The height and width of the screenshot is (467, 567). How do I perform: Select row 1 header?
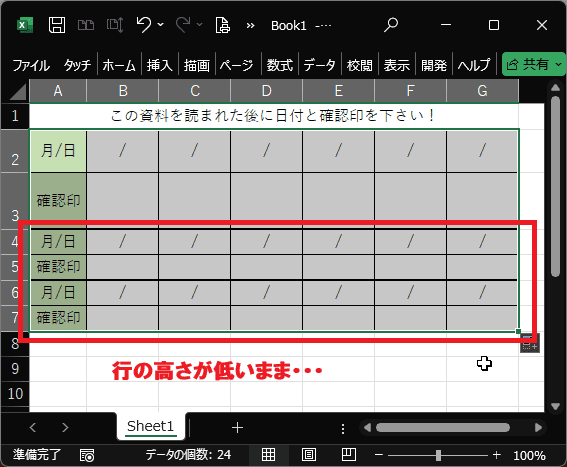tap(15, 116)
